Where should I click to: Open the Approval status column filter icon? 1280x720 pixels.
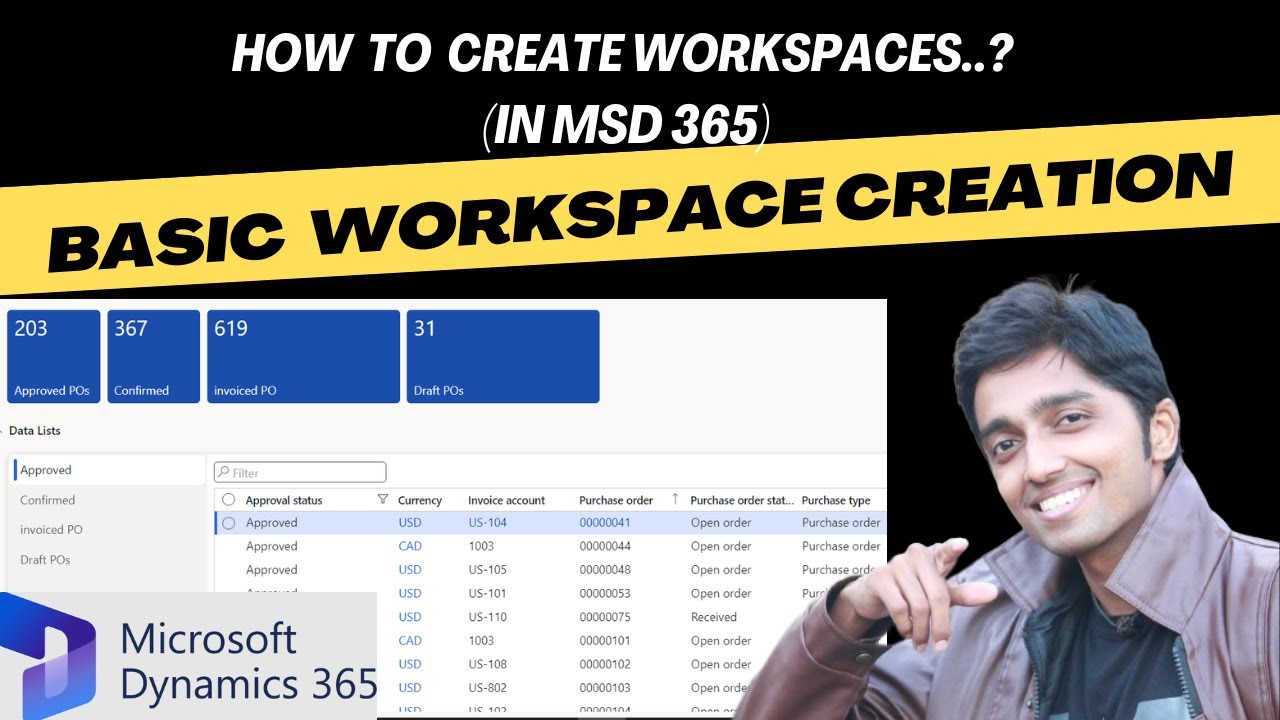coord(382,499)
